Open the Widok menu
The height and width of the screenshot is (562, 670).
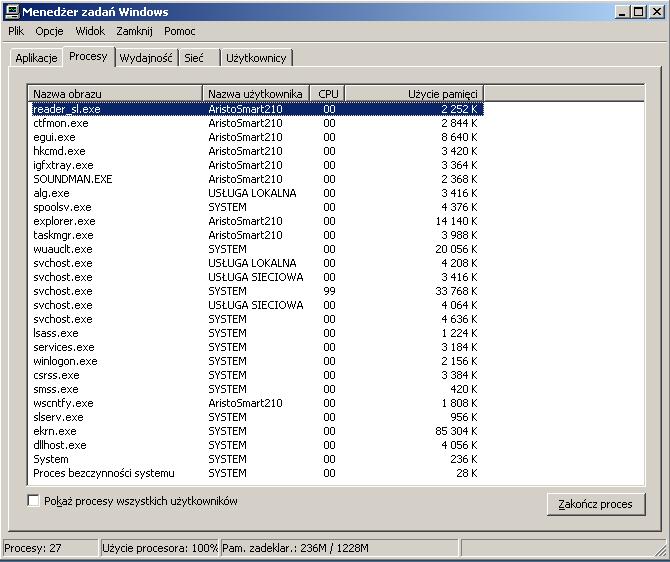point(90,31)
